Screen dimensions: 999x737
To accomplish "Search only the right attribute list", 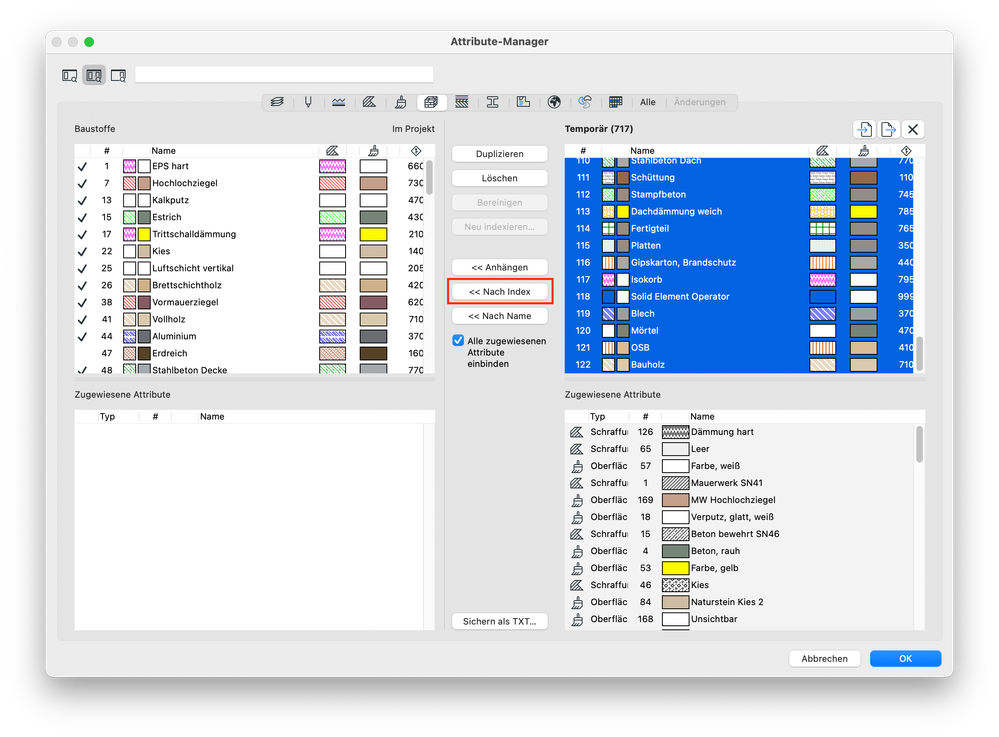I will pyautogui.click(x=119, y=76).
